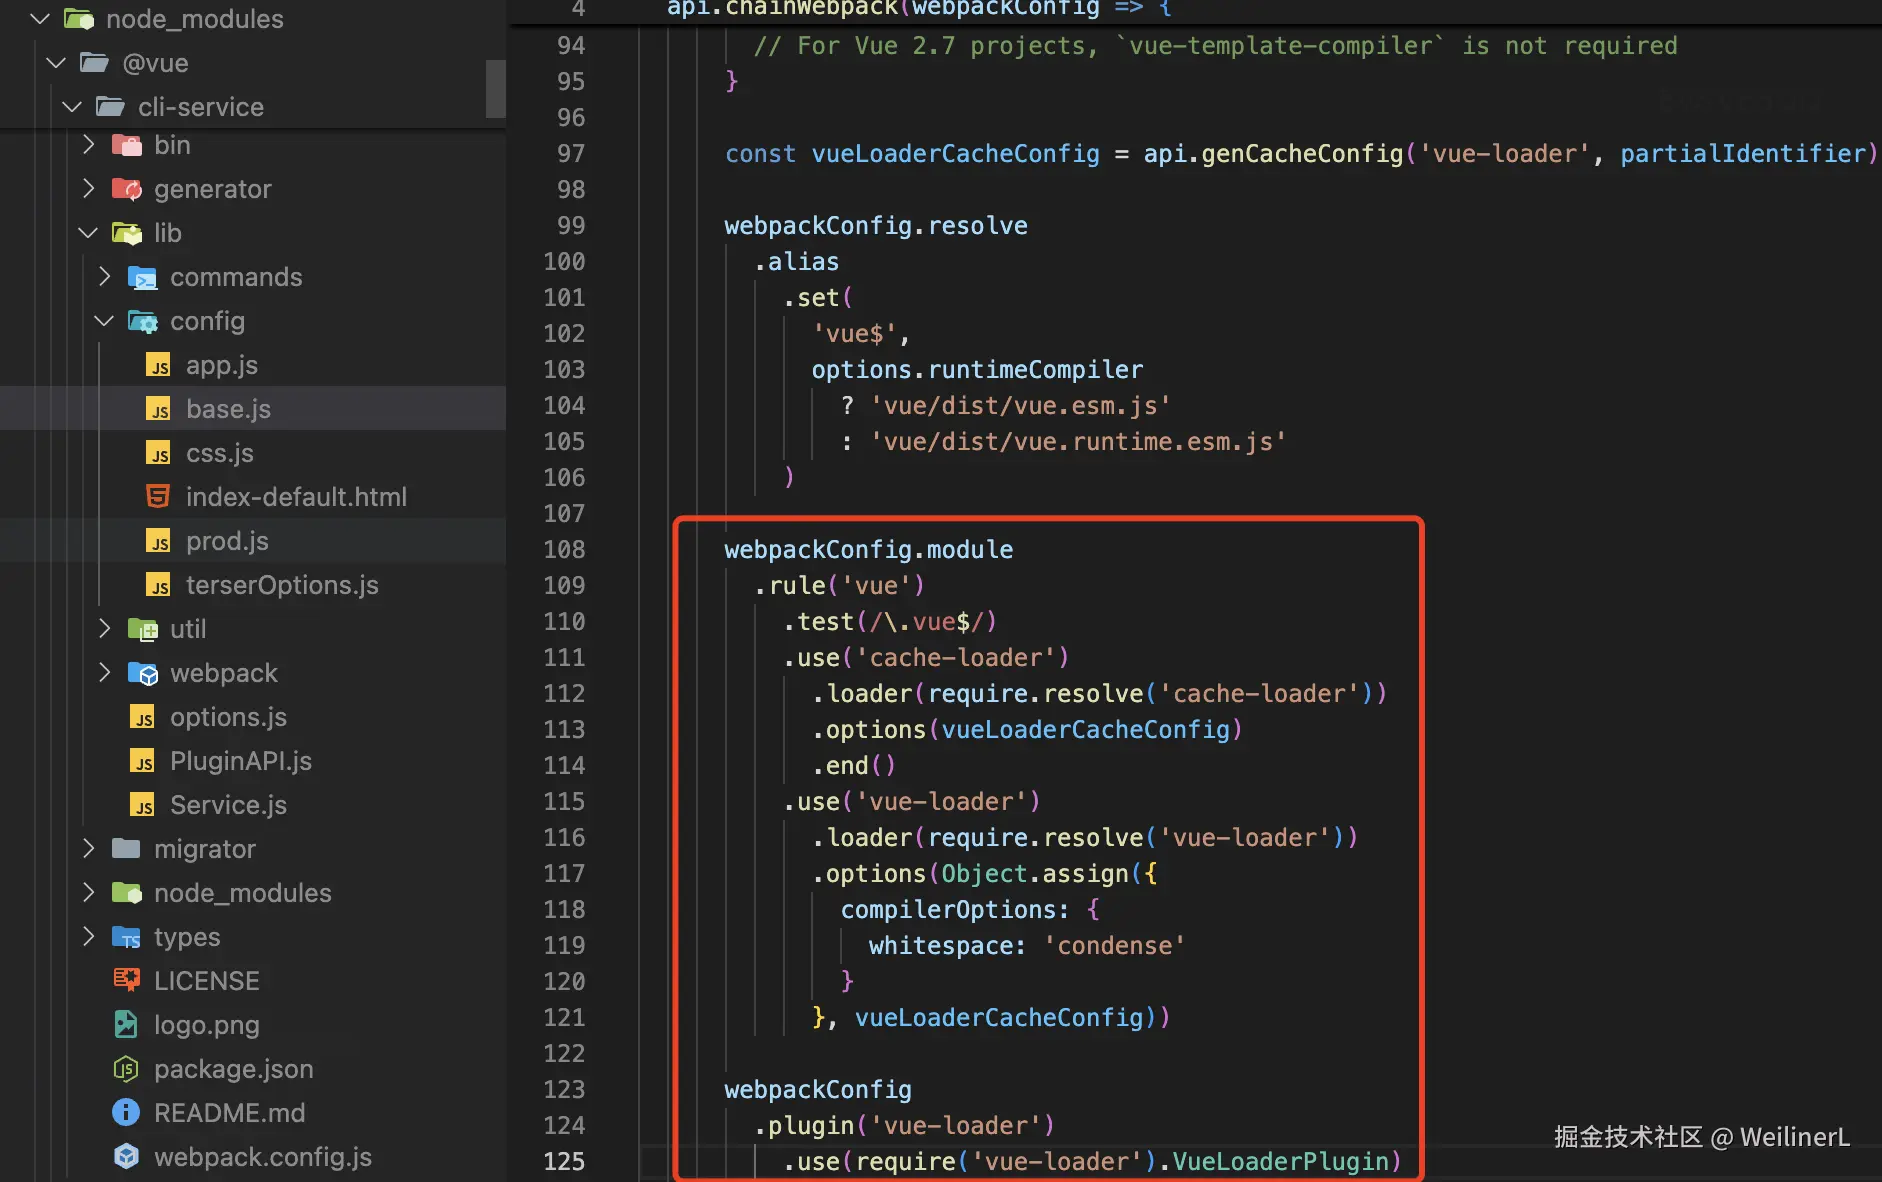Click the types folder TS icon
Screen dimensions: 1882x1182
tap(127, 937)
